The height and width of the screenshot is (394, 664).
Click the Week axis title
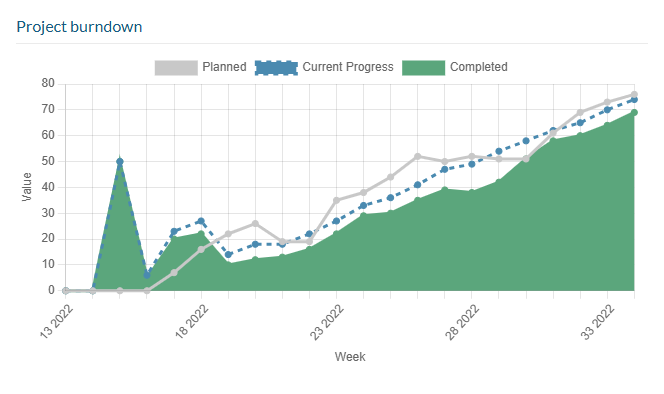(350, 357)
